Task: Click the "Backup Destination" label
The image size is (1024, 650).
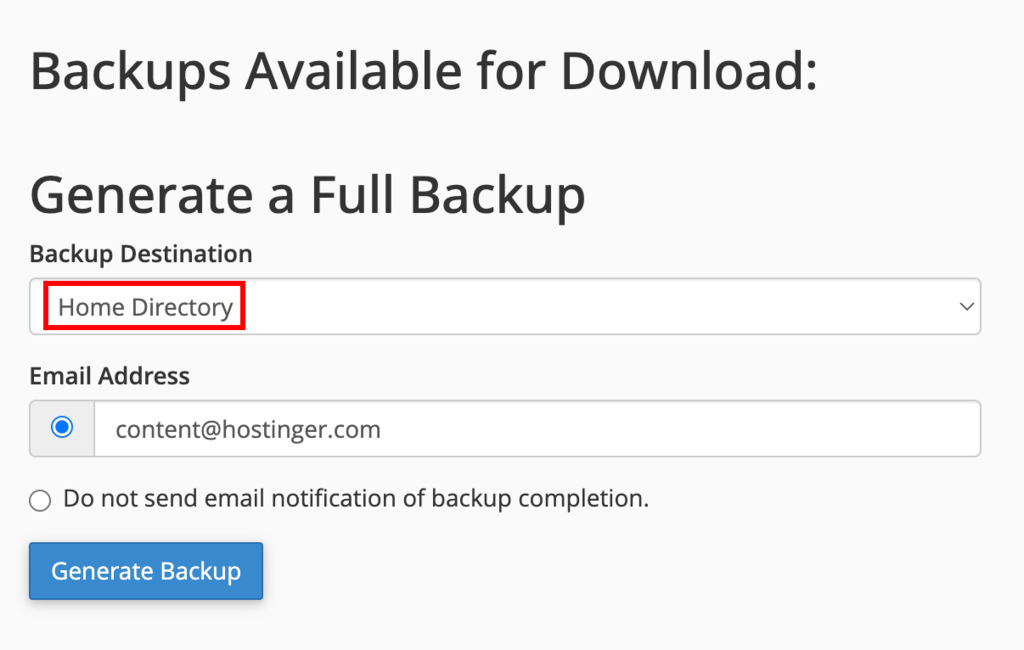Action: pos(140,253)
